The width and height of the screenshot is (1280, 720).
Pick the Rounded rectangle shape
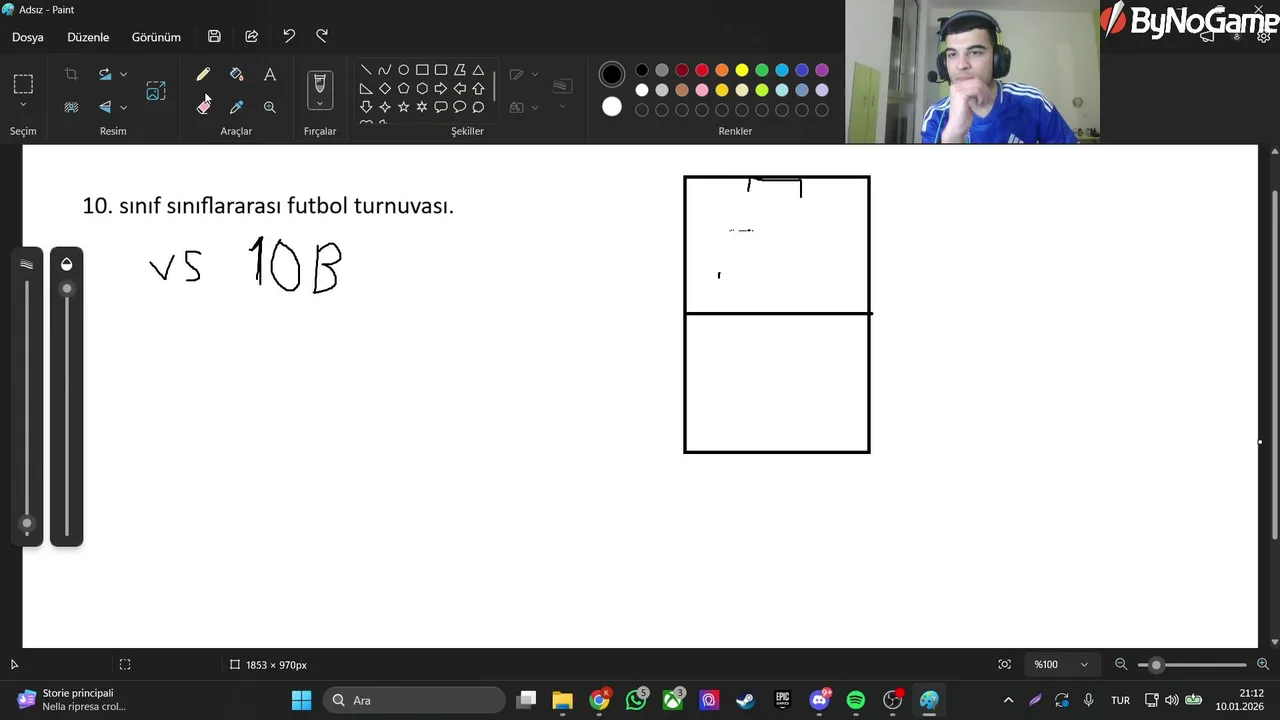[441, 70]
